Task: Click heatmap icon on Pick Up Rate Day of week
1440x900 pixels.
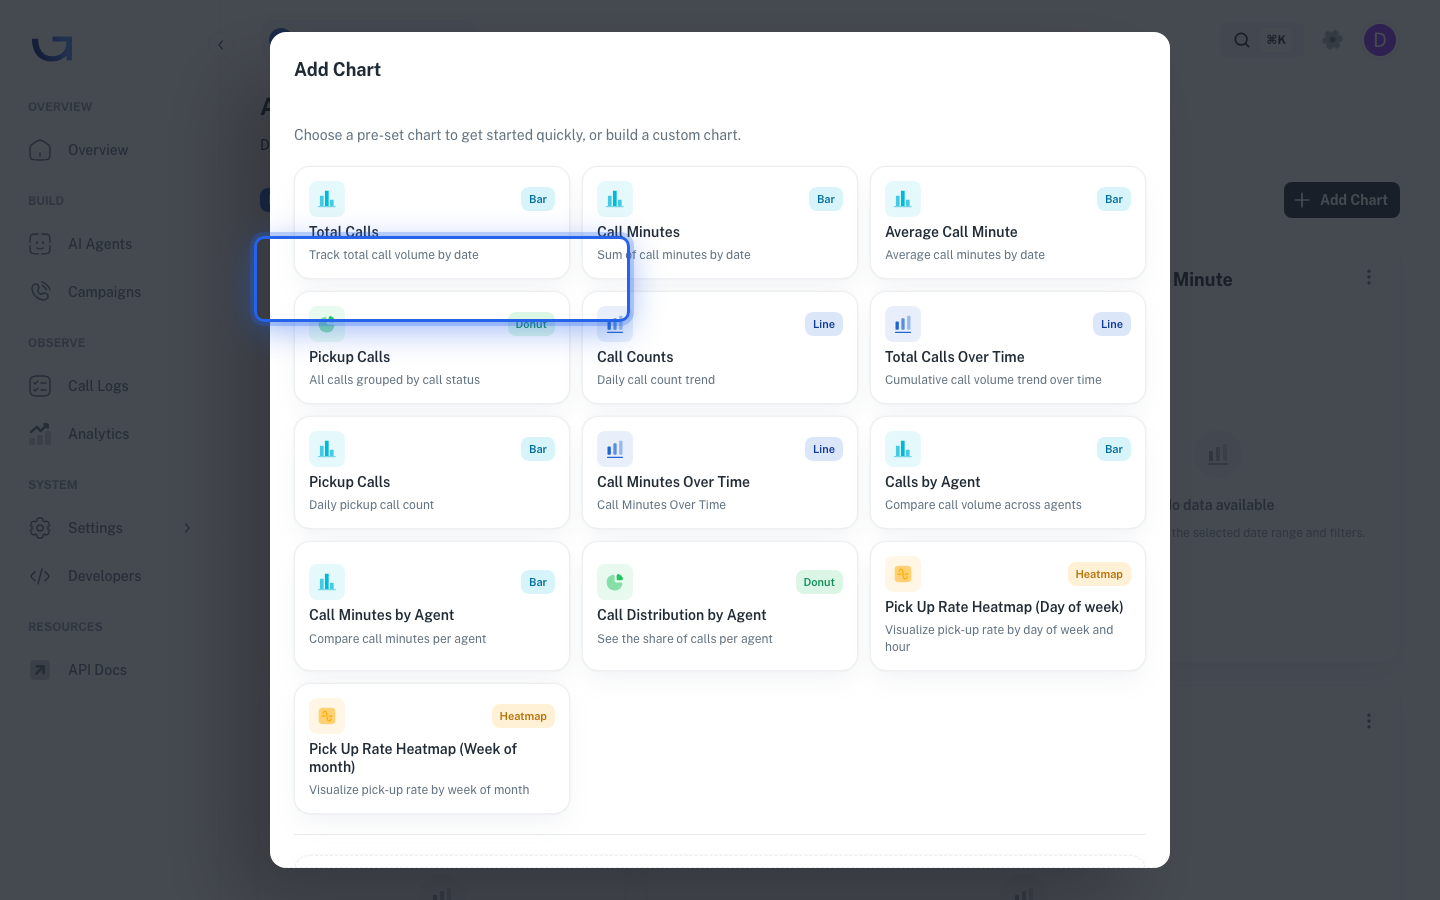Action: point(903,574)
